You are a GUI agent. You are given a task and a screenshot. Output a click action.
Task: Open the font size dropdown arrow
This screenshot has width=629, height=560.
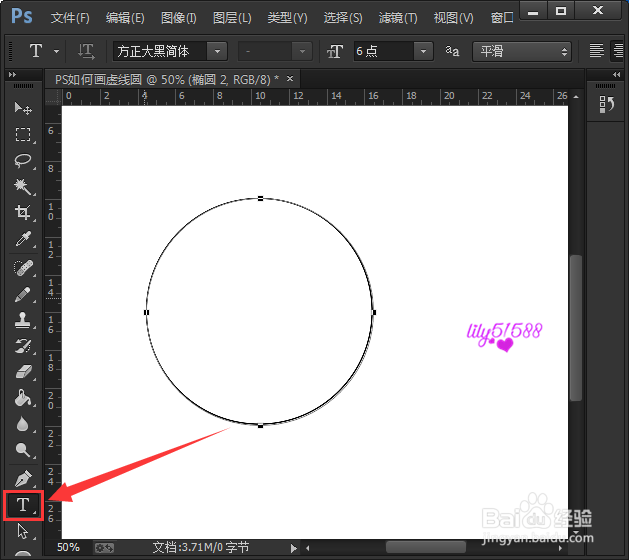tap(423, 51)
